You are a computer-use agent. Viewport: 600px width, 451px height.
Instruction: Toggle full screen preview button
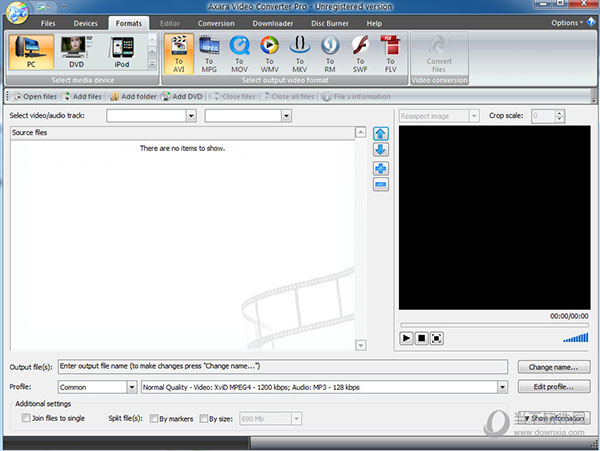pyautogui.click(x=437, y=338)
